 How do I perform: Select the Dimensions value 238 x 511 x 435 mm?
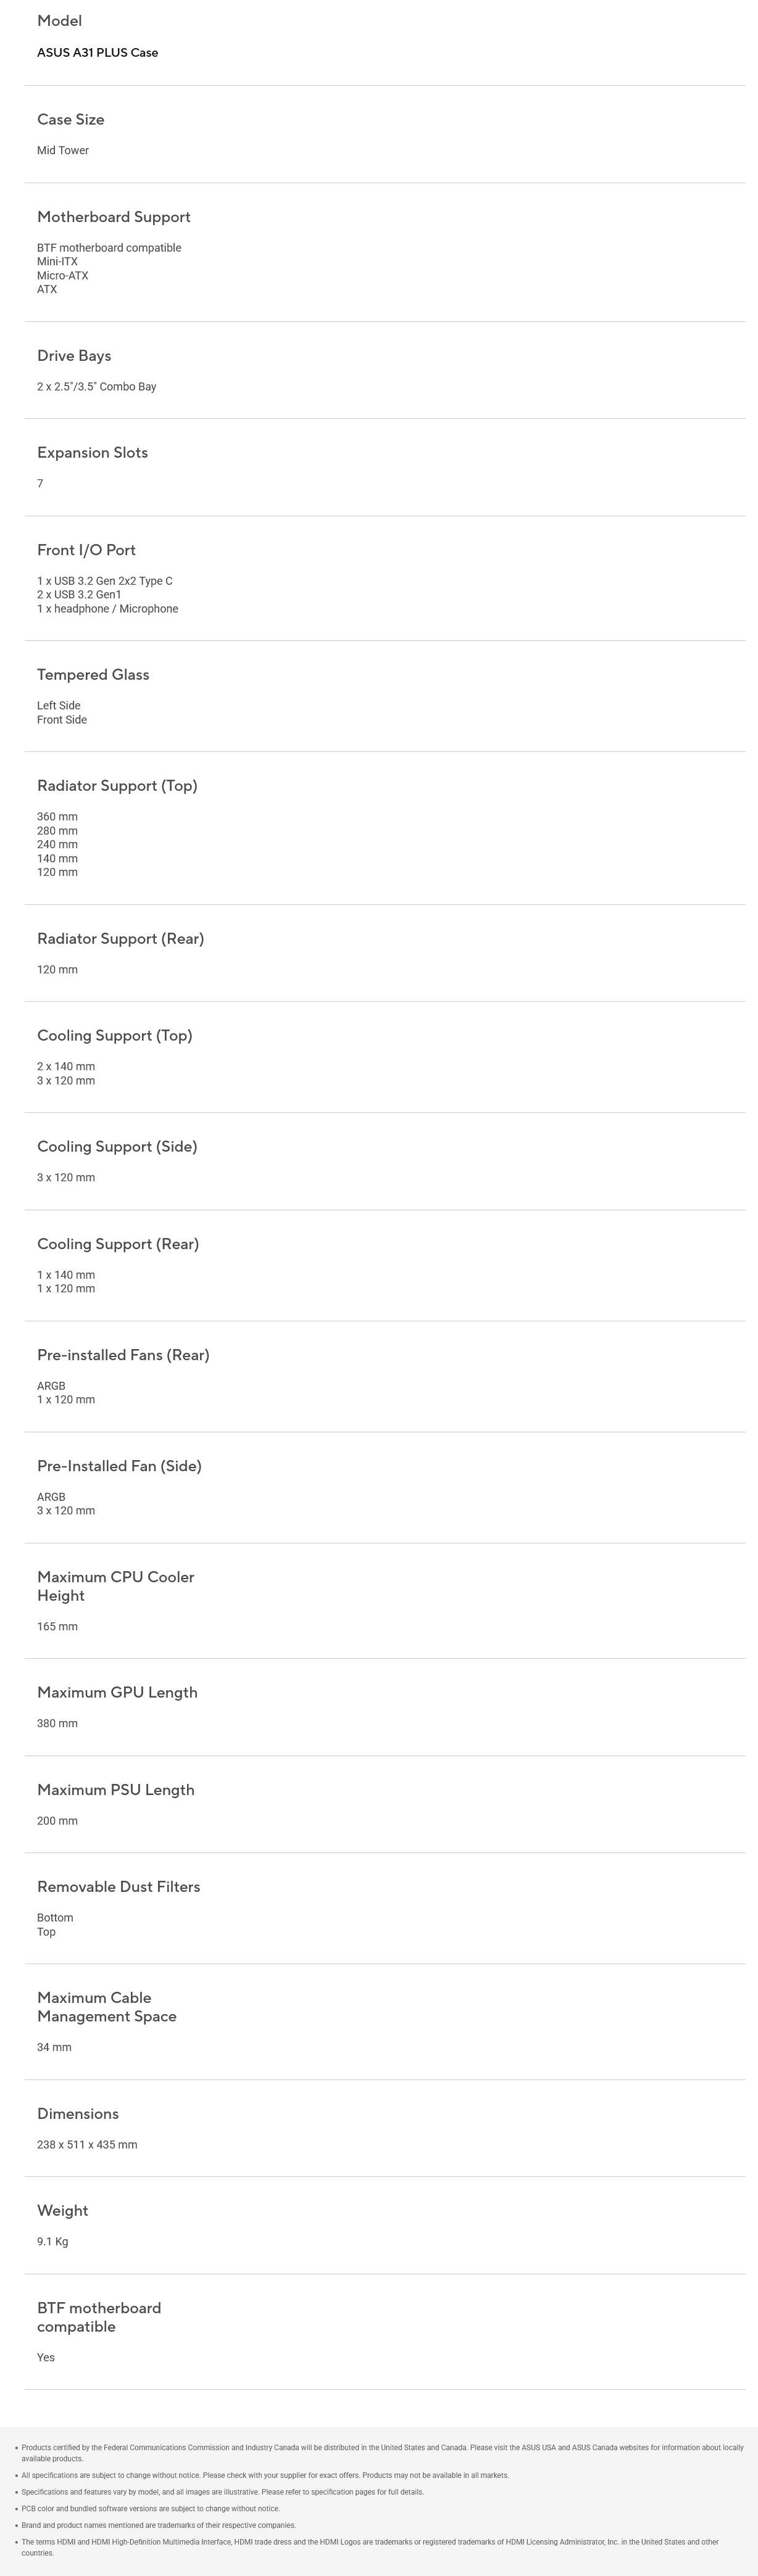(87, 2145)
